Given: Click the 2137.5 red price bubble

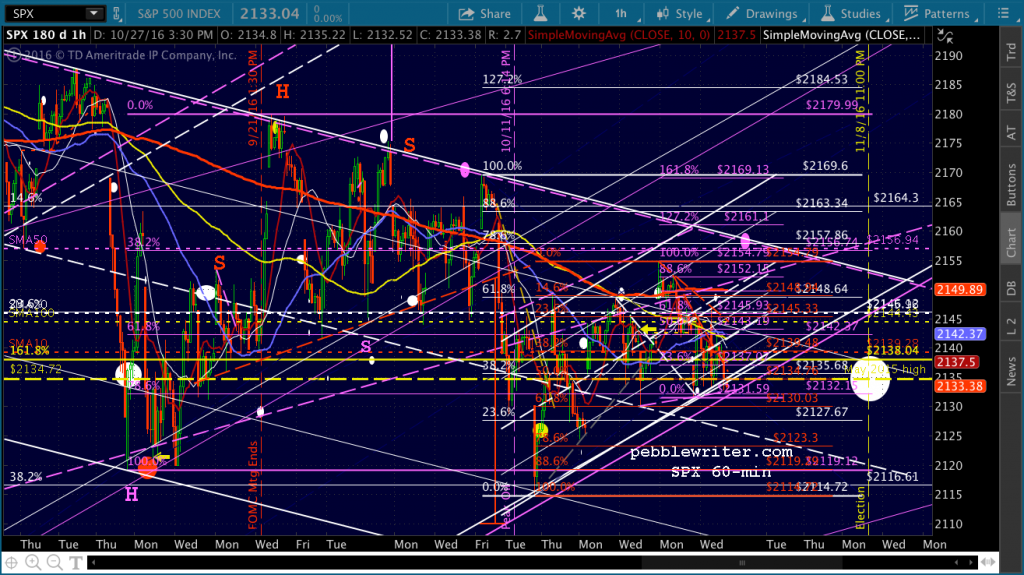Looking at the screenshot, I should pyautogui.click(x=957, y=362).
